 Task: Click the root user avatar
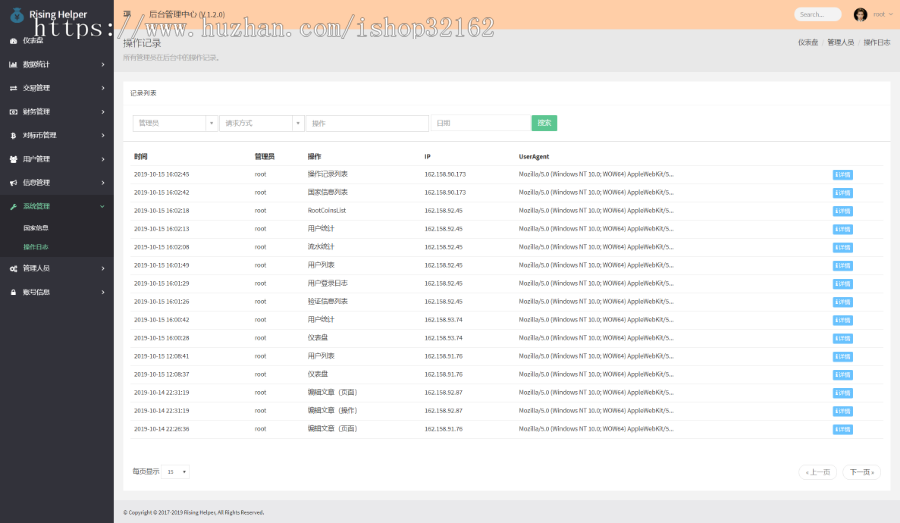(860, 15)
